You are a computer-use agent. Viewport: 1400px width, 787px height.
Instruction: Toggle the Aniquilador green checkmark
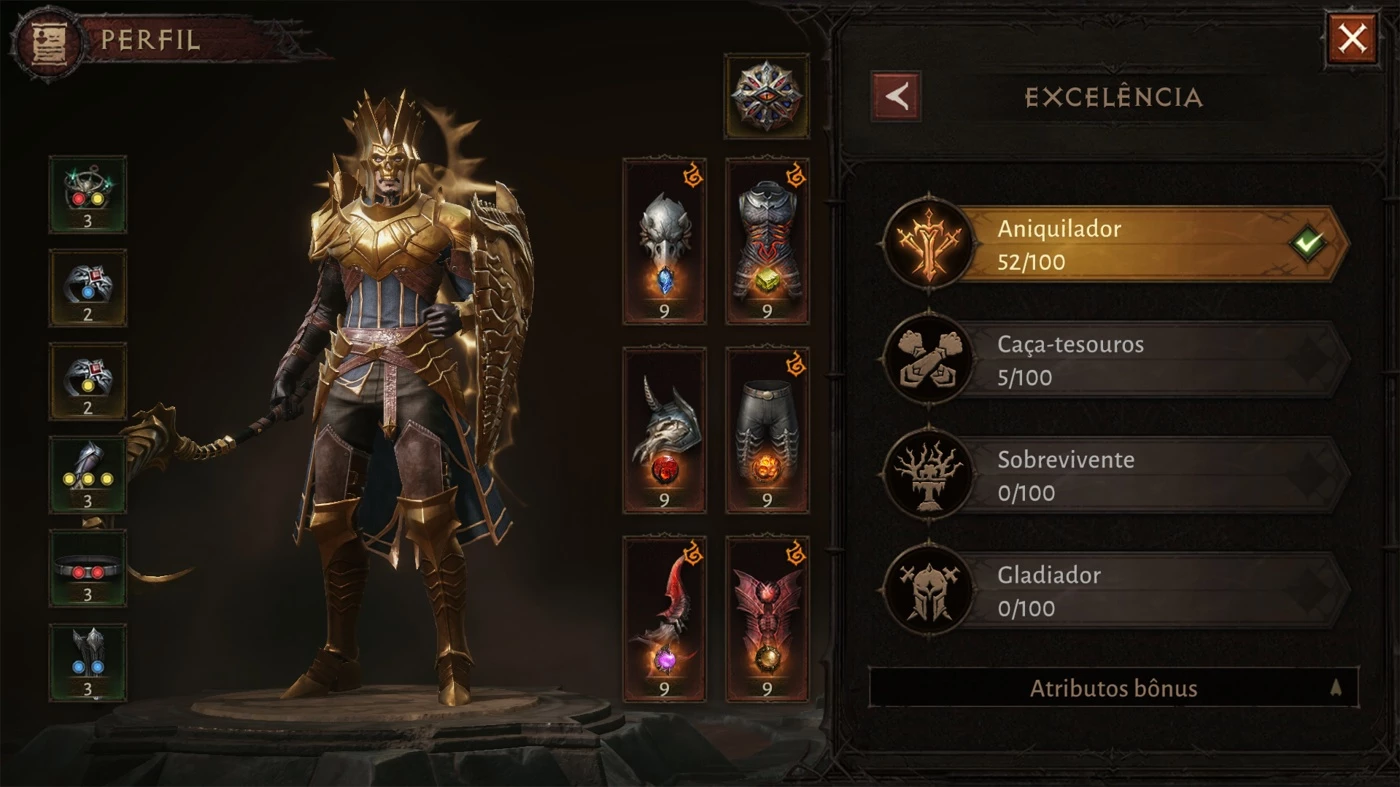click(1307, 244)
